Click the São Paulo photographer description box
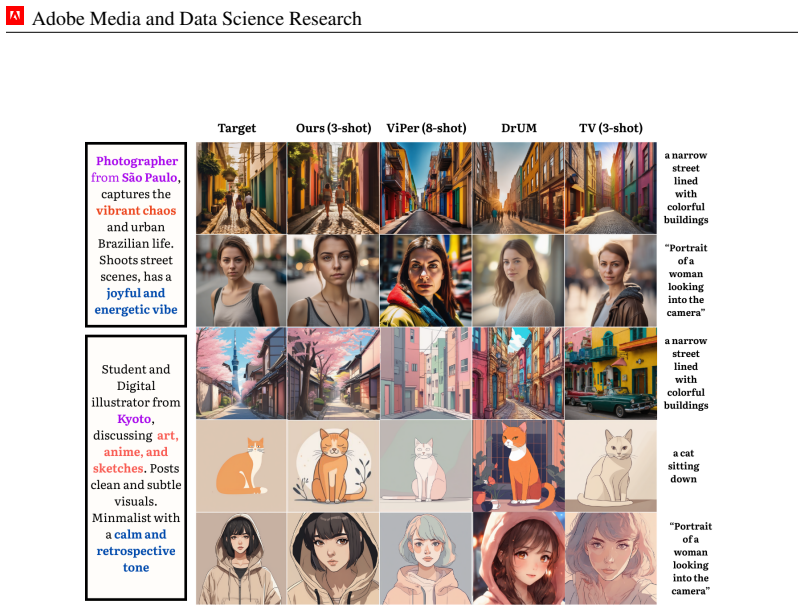The image size is (804, 611). click(136, 235)
